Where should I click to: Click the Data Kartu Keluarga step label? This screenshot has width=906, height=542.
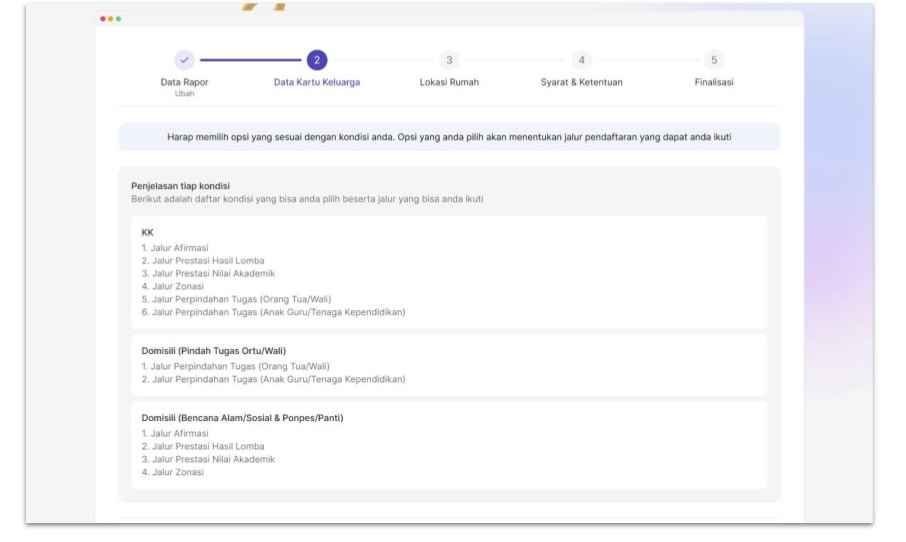(x=317, y=82)
